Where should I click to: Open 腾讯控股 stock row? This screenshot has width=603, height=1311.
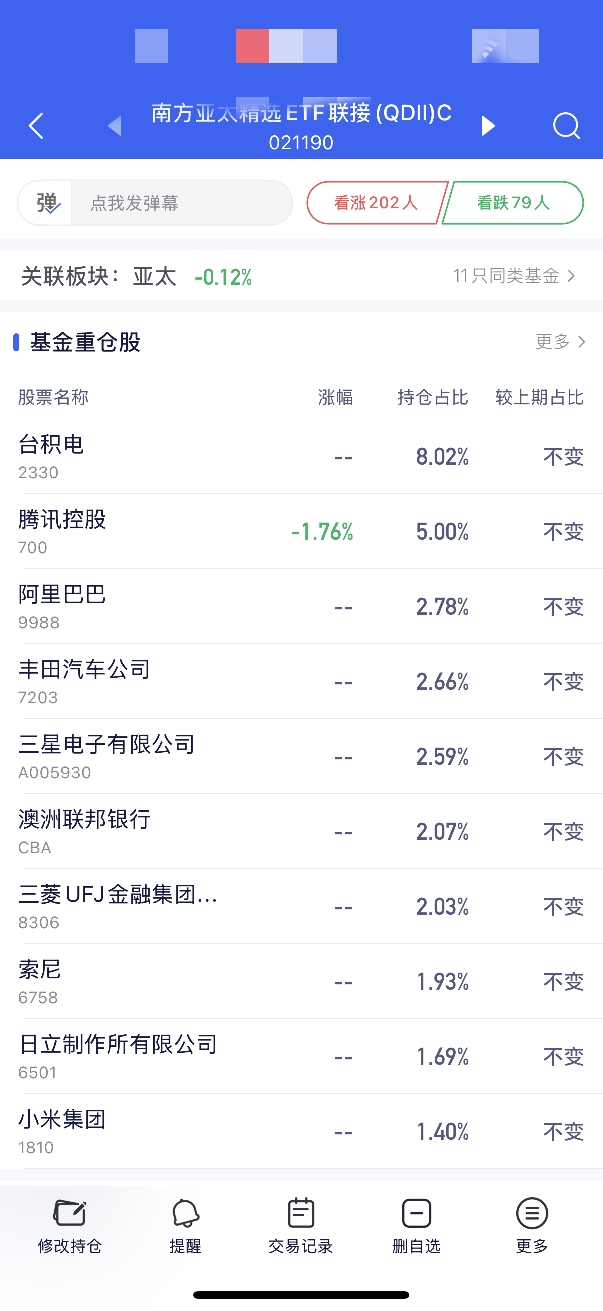301,531
